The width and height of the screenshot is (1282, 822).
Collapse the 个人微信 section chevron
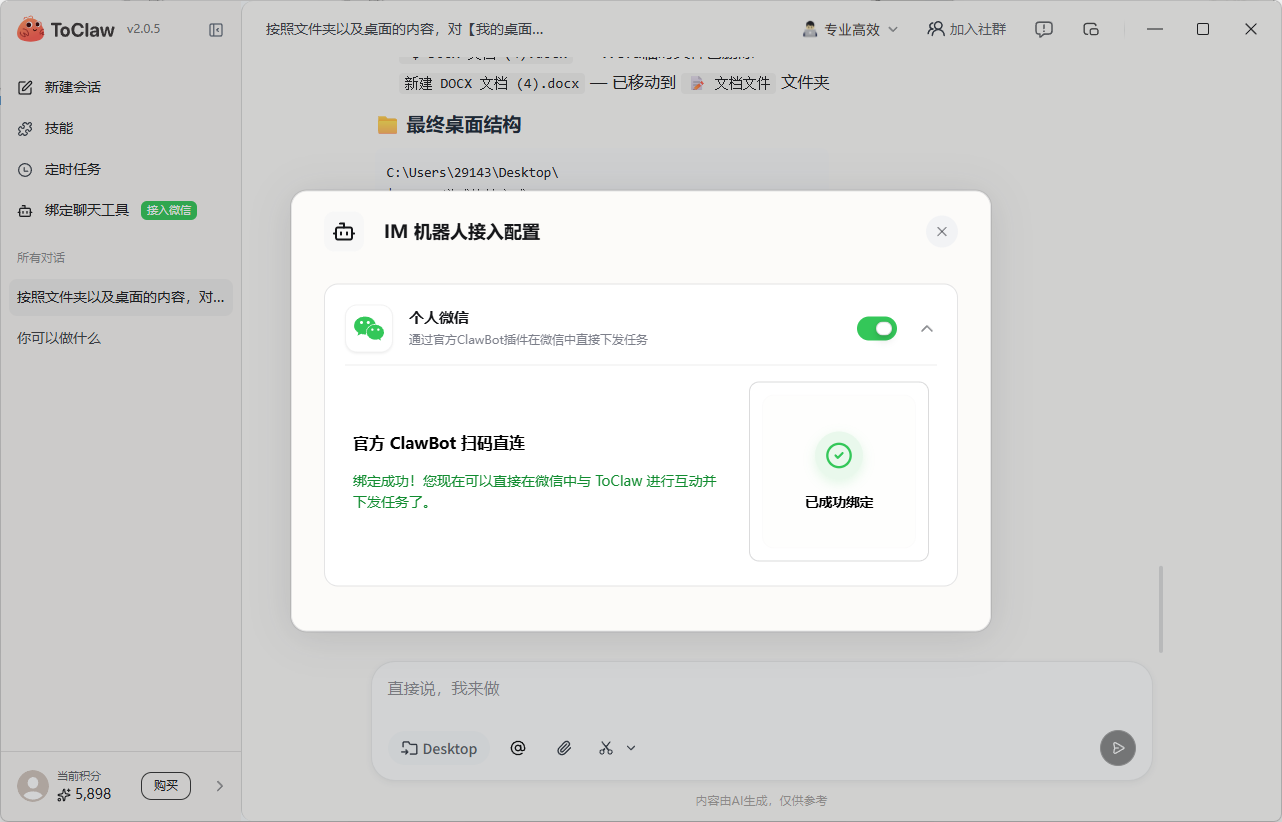click(927, 328)
